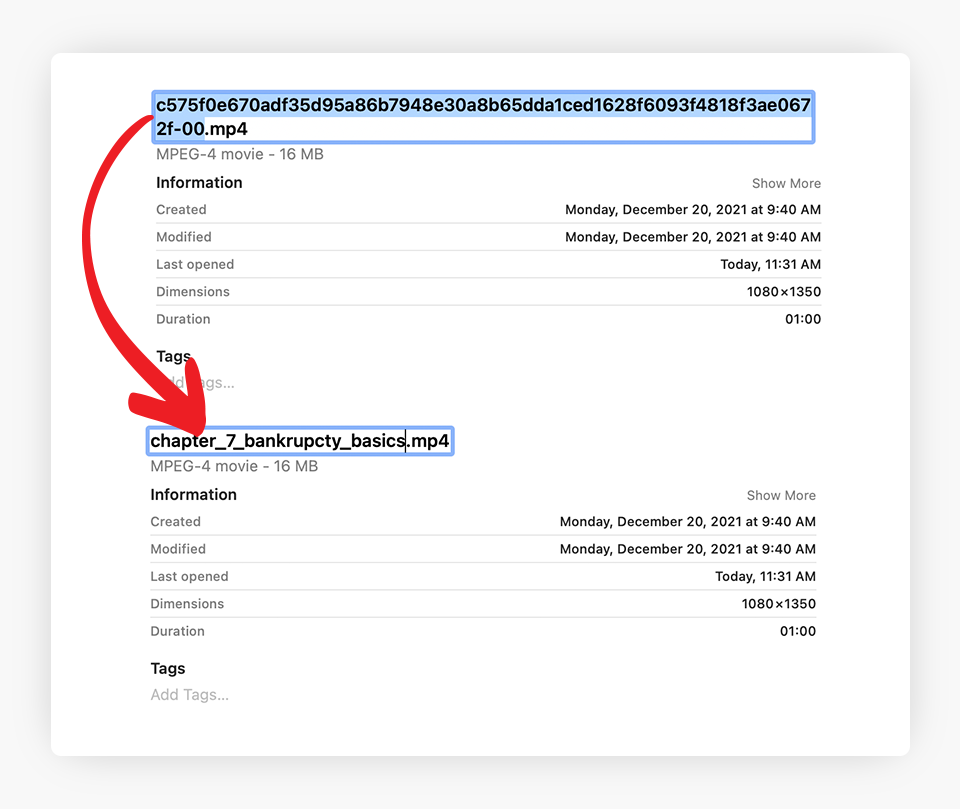Click the MPEG-4 movie size text under the chapter_7 filename
The width and height of the screenshot is (960, 809).
coord(234,466)
